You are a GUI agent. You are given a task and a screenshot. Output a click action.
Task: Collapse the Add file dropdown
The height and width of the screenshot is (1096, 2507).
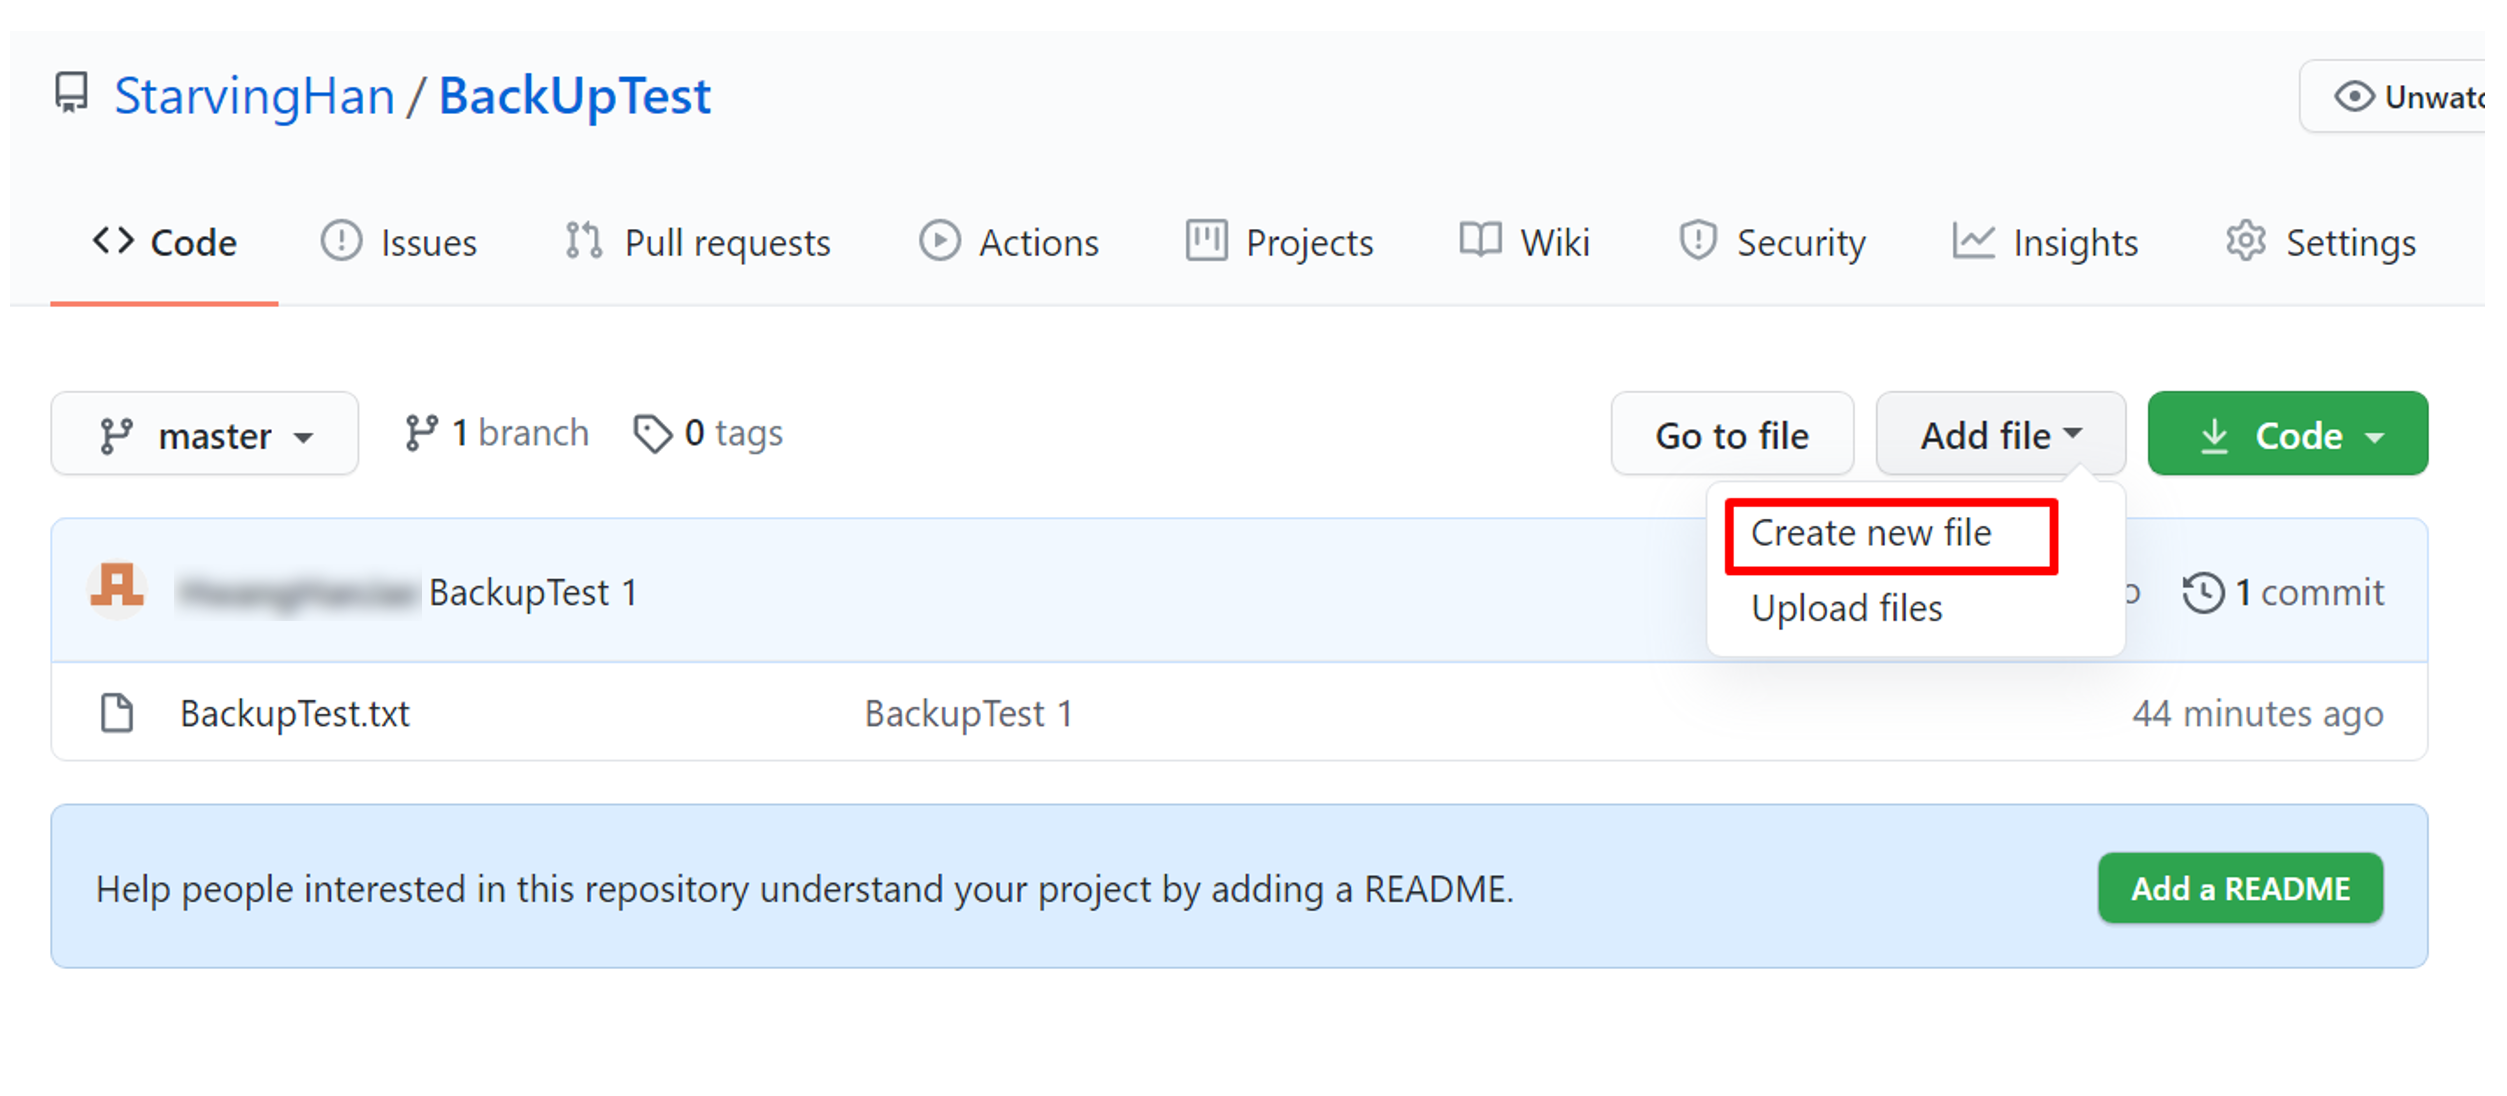[2000, 435]
